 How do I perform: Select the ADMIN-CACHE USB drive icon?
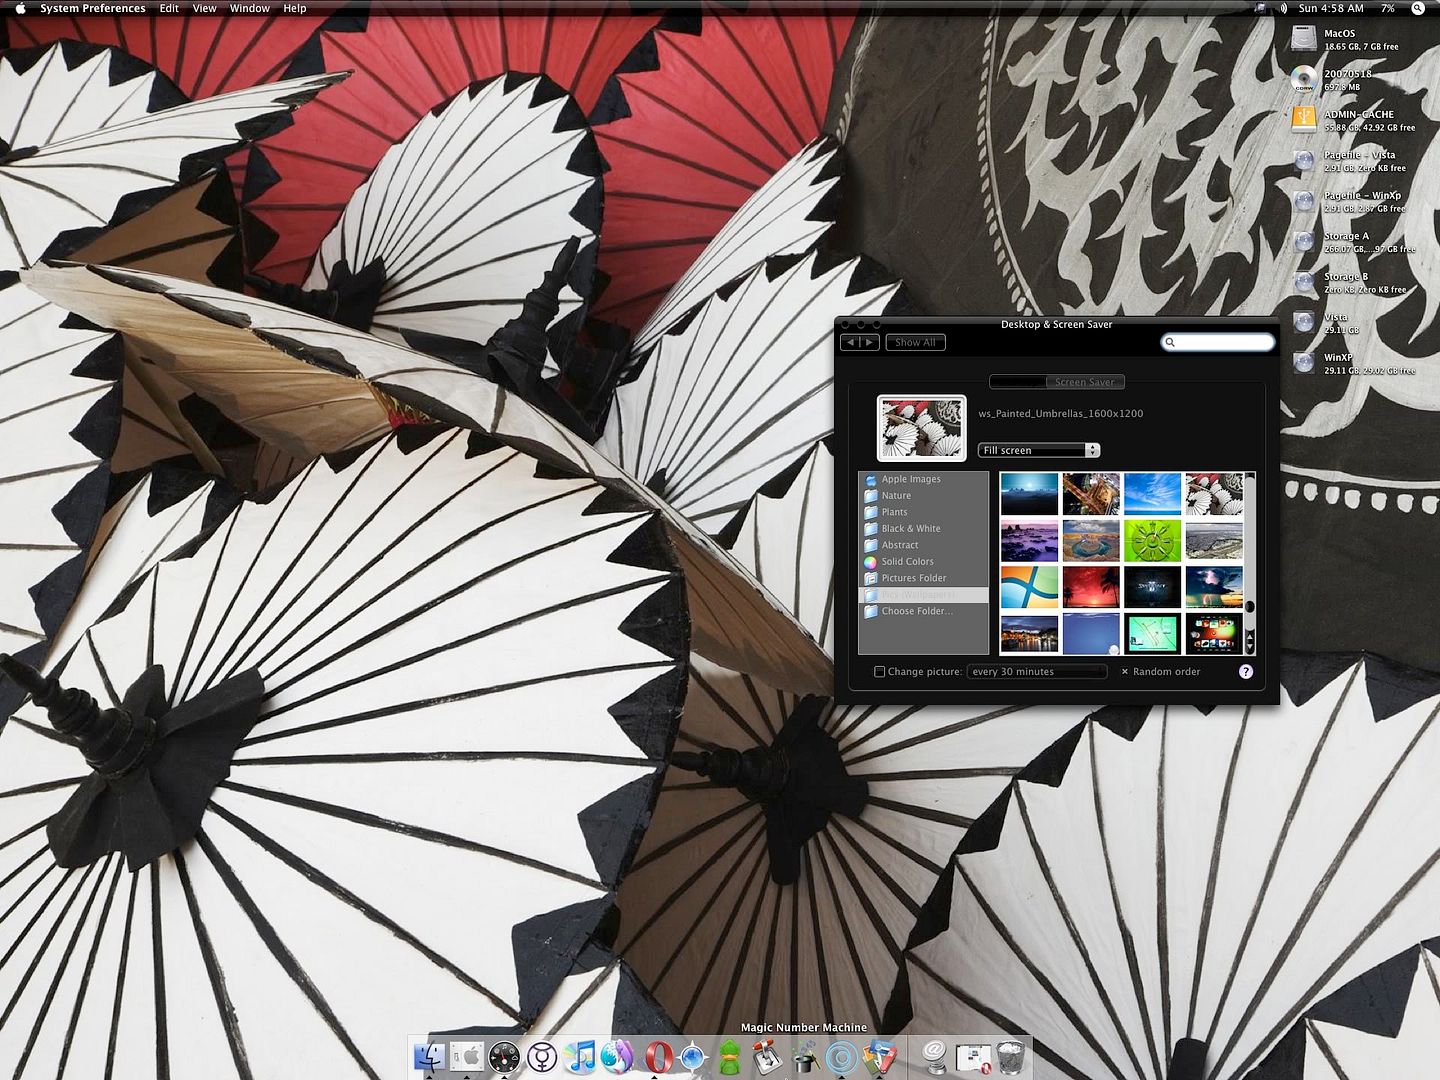coord(1303,120)
